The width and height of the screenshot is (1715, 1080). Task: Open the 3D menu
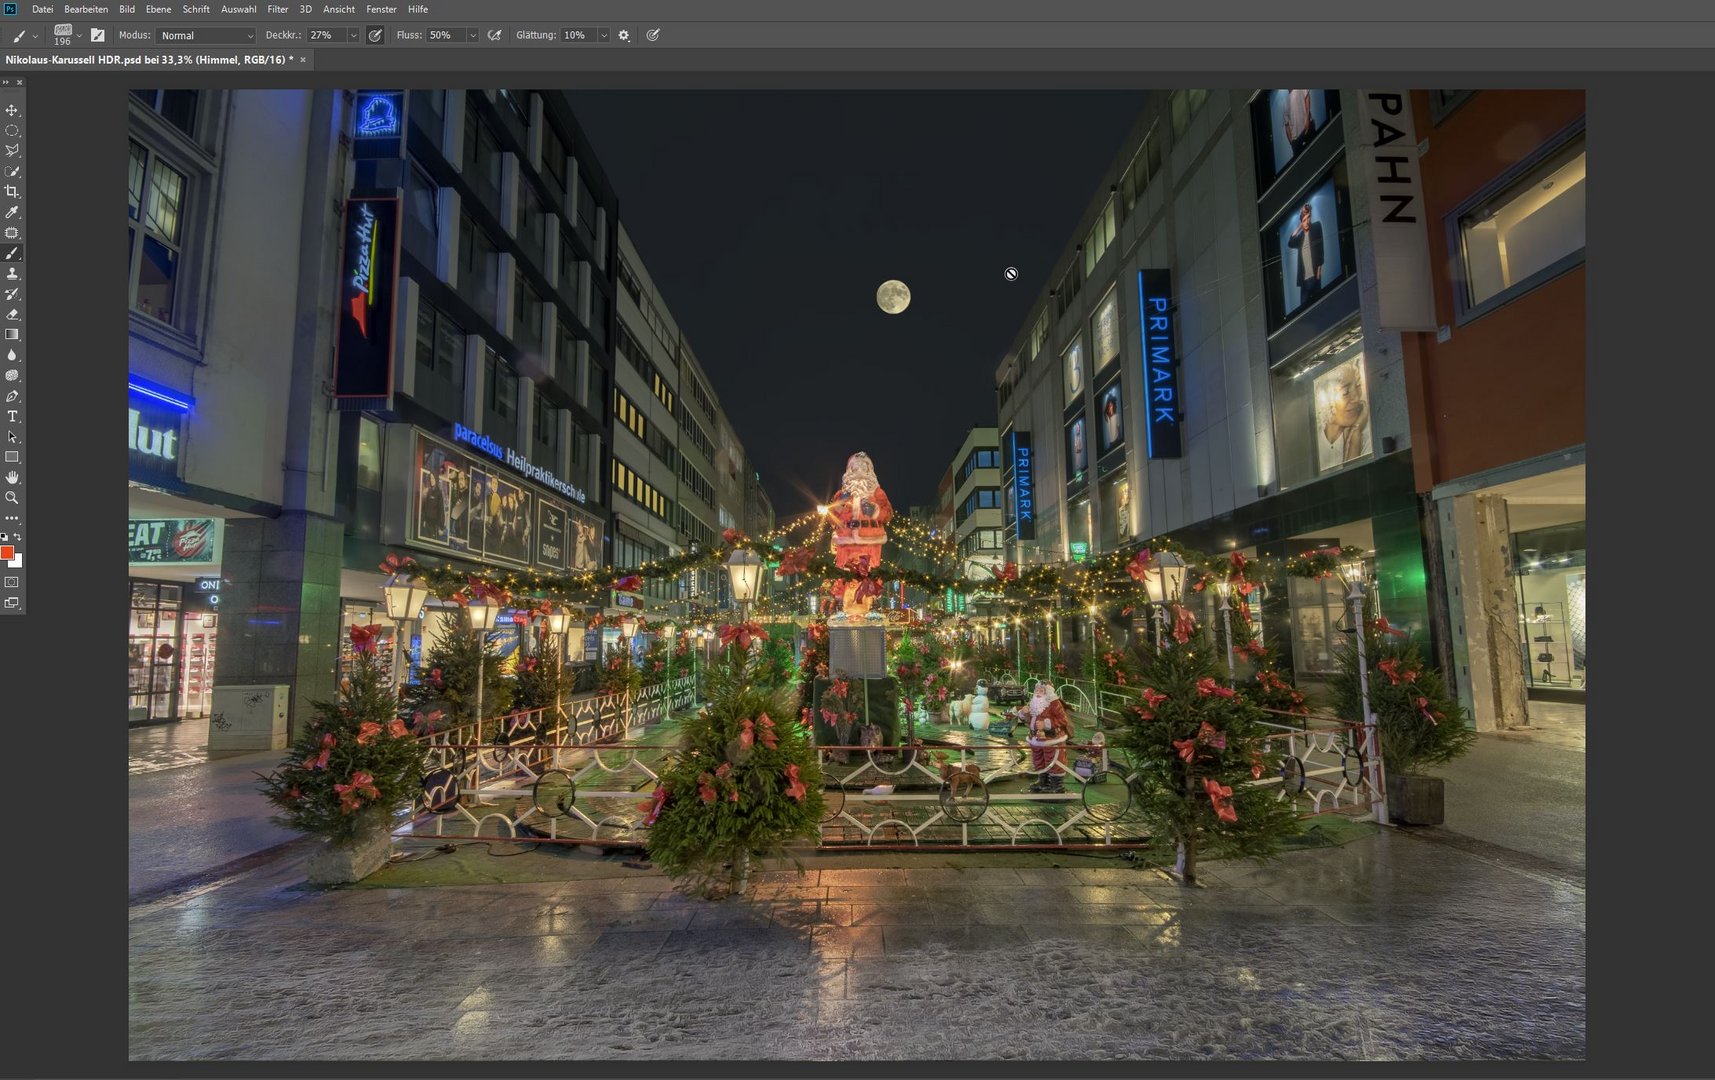(x=306, y=9)
